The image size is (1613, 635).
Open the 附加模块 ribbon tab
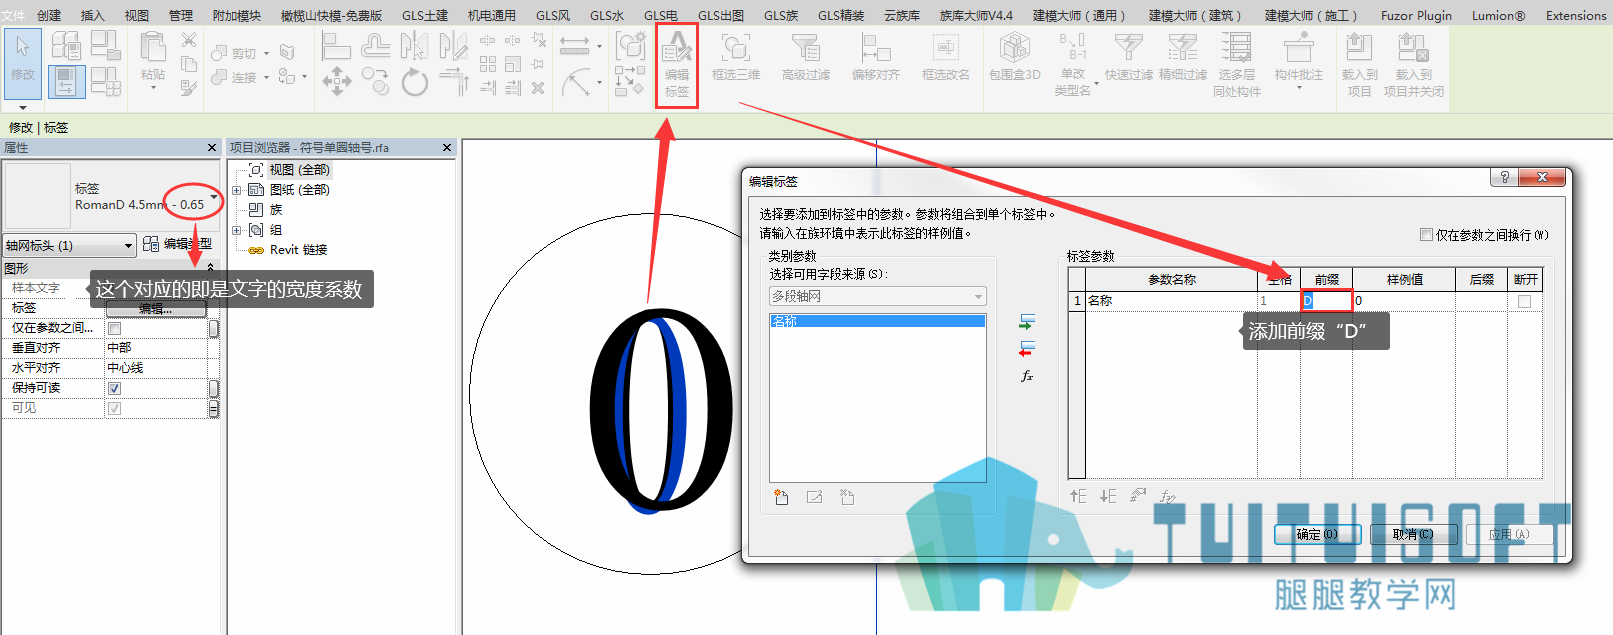(x=236, y=15)
